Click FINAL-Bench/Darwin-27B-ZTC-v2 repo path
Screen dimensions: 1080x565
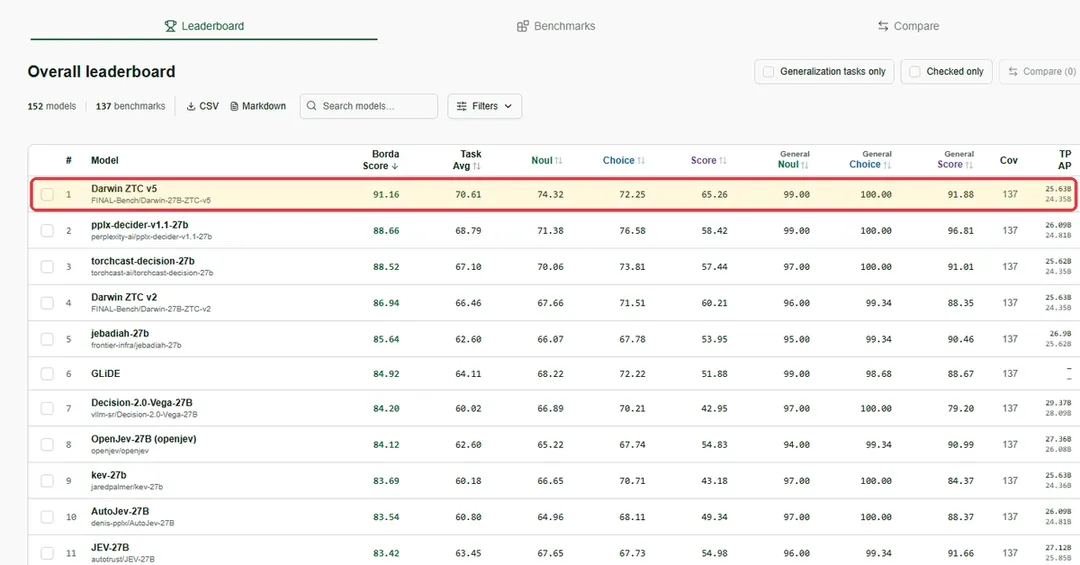(151, 309)
